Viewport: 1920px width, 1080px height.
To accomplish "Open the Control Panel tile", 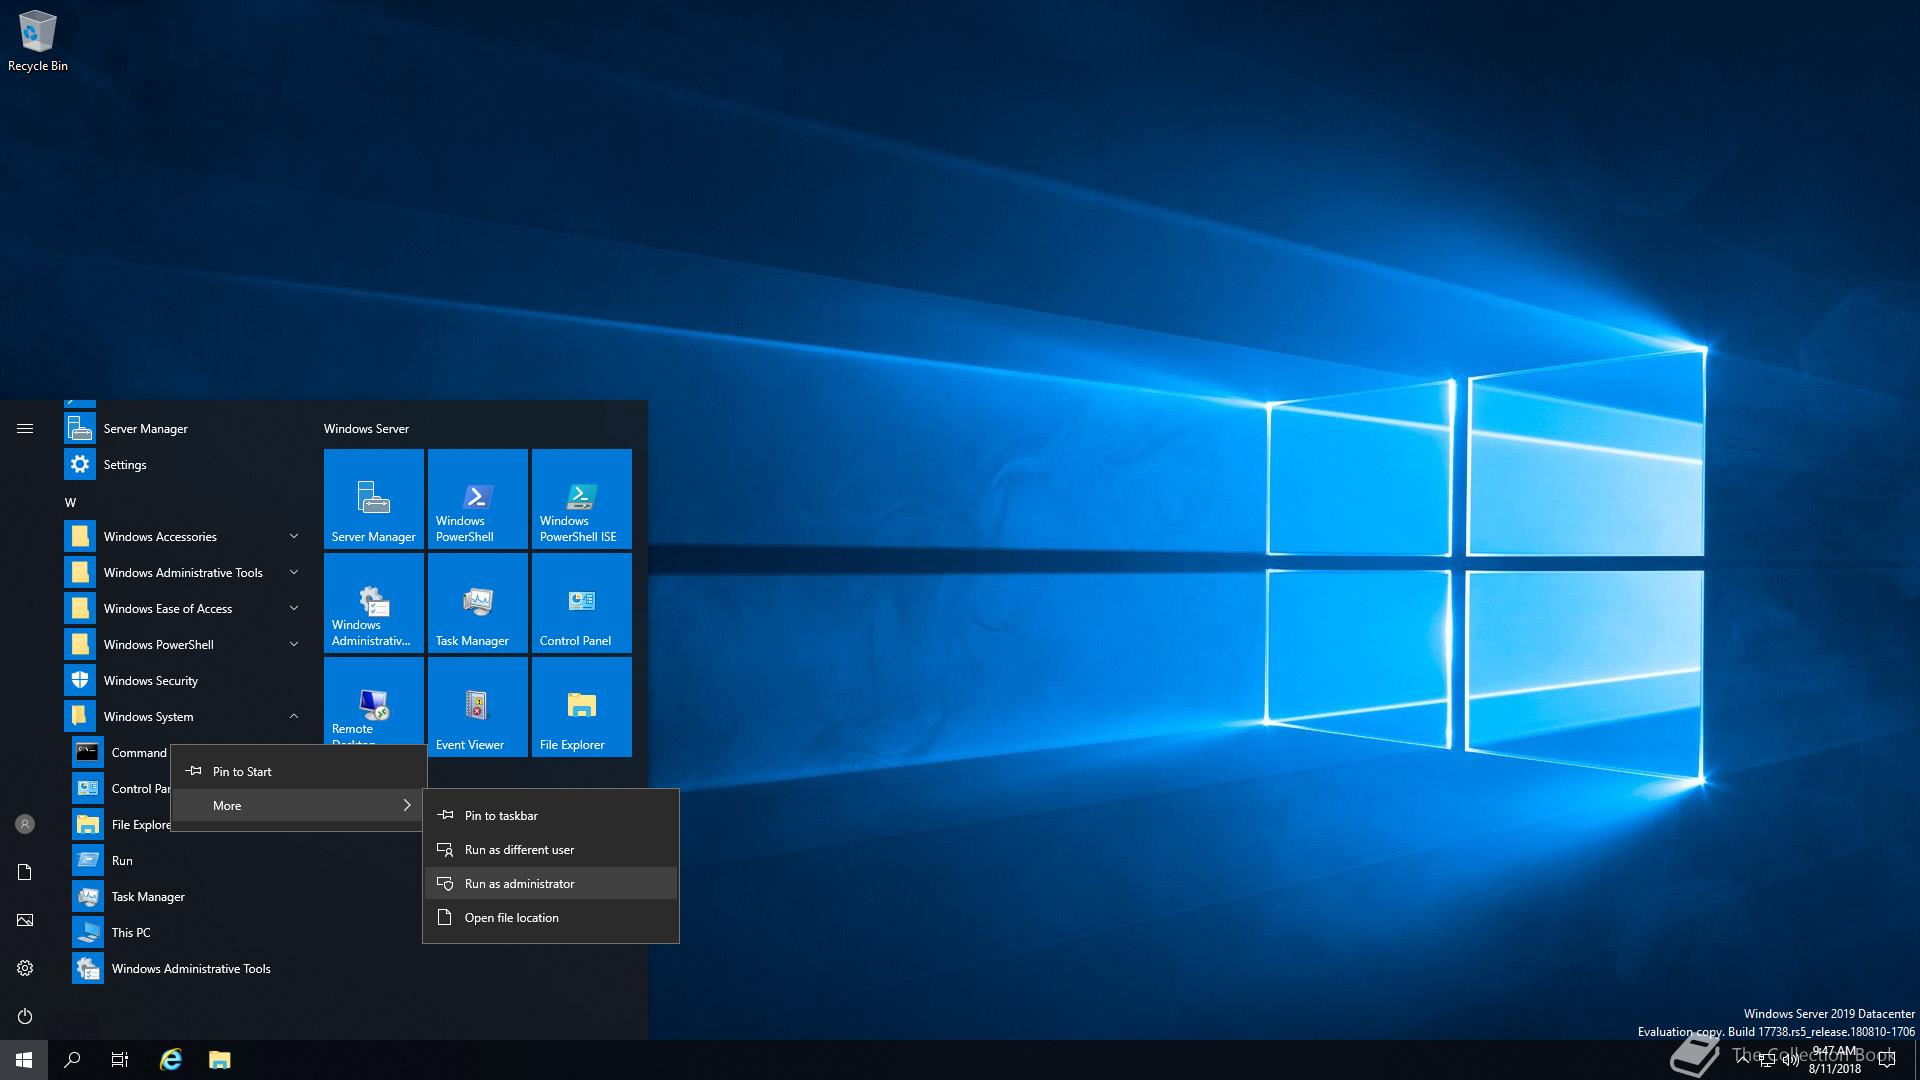I will pos(581,602).
